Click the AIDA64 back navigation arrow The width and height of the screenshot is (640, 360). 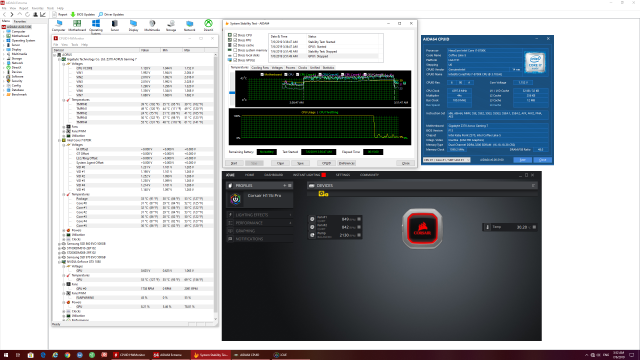pyautogui.click(x=4, y=14)
